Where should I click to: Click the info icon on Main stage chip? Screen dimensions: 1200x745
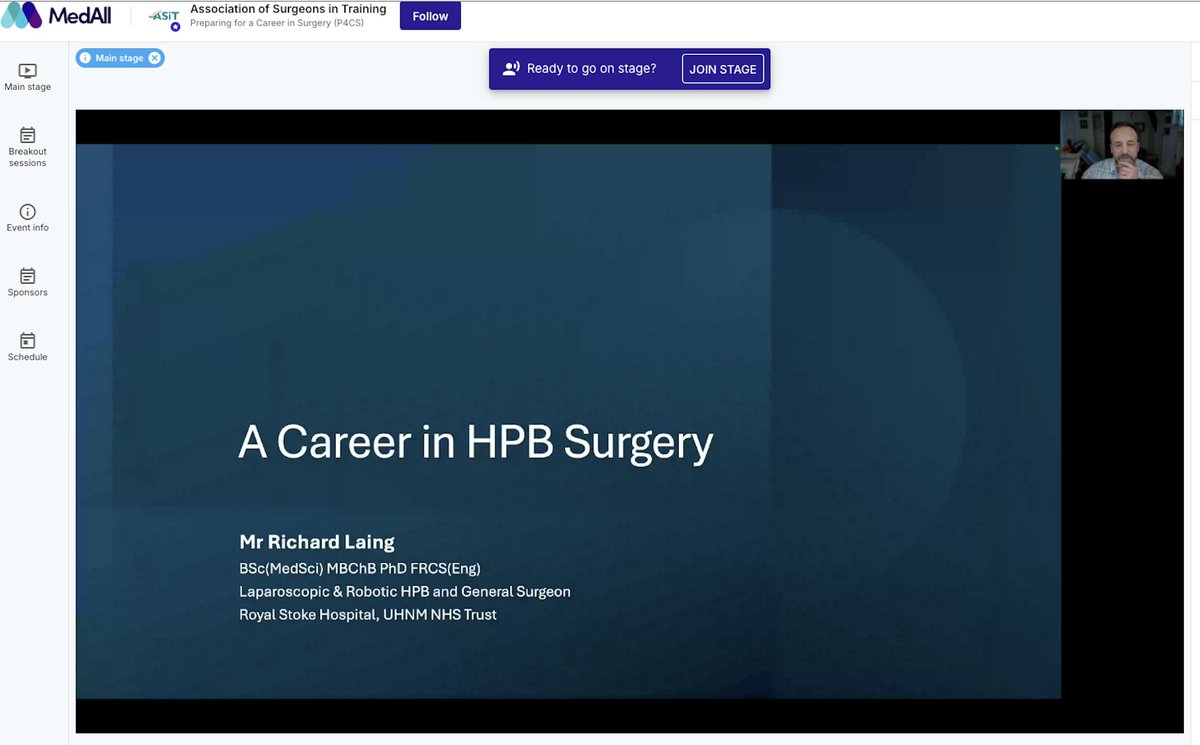coord(86,58)
